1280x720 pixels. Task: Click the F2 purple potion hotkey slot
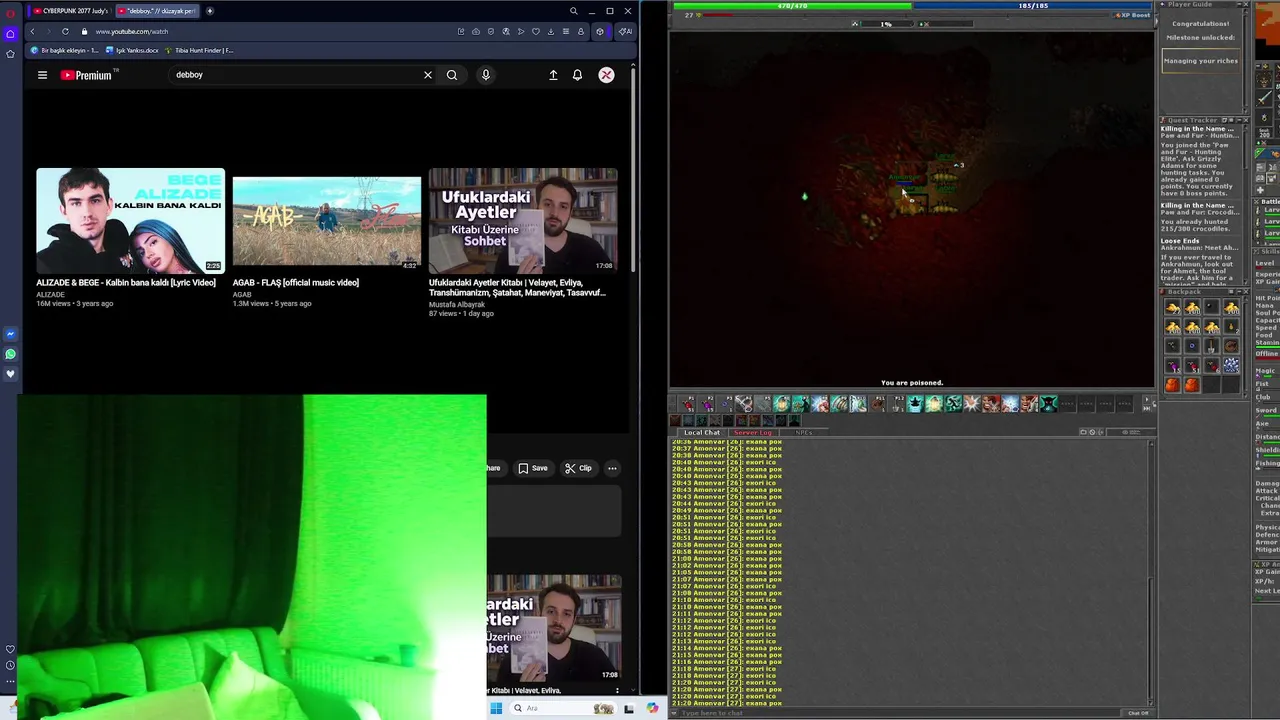708,404
